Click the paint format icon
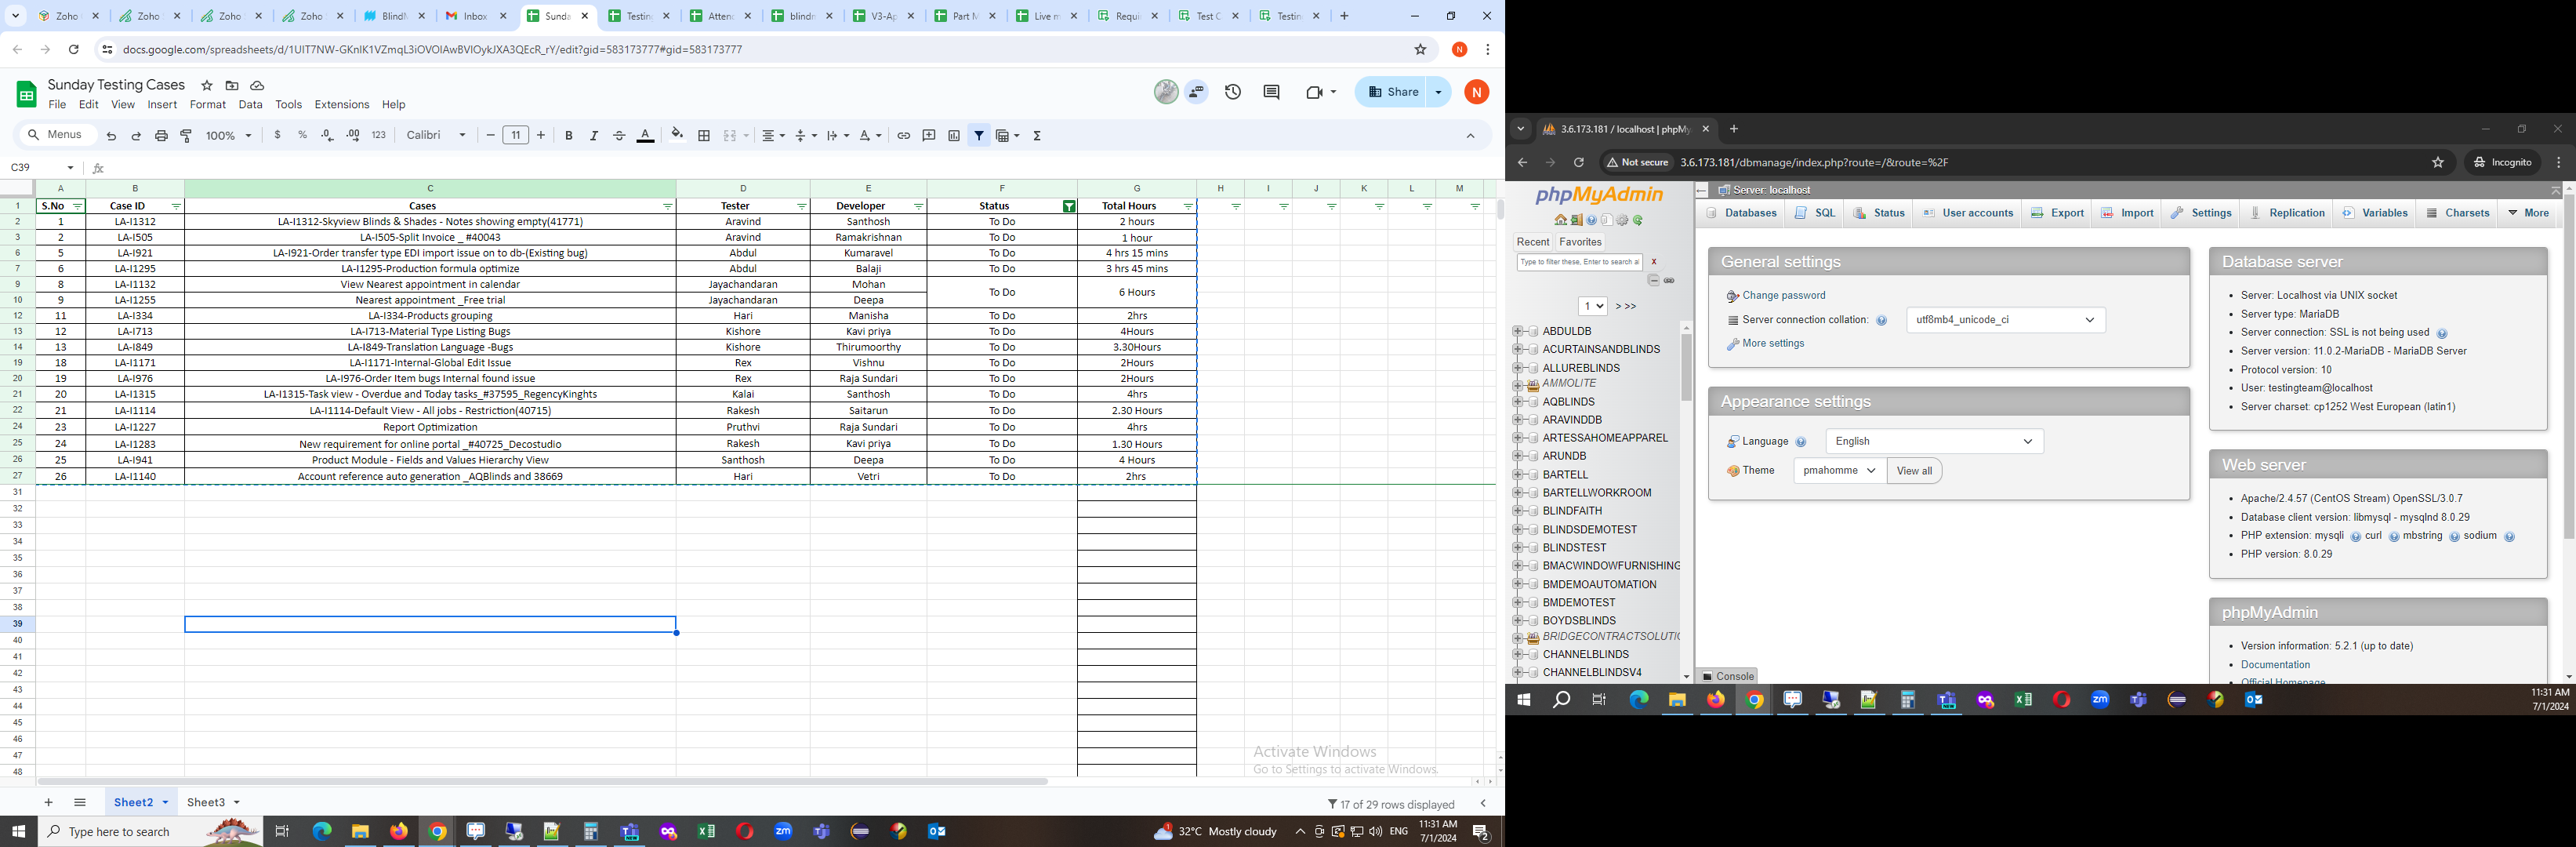2576x847 pixels. pos(186,136)
